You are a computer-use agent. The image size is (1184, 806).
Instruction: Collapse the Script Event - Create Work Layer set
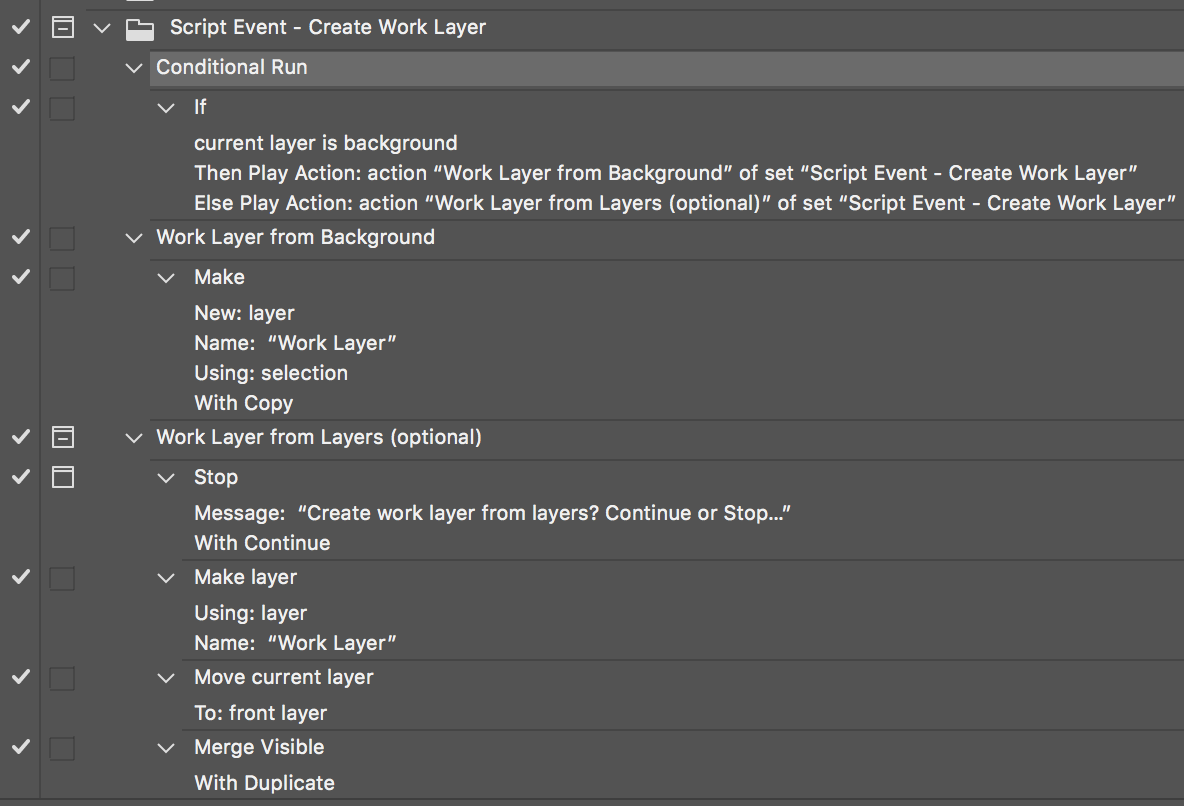click(102, 28)
